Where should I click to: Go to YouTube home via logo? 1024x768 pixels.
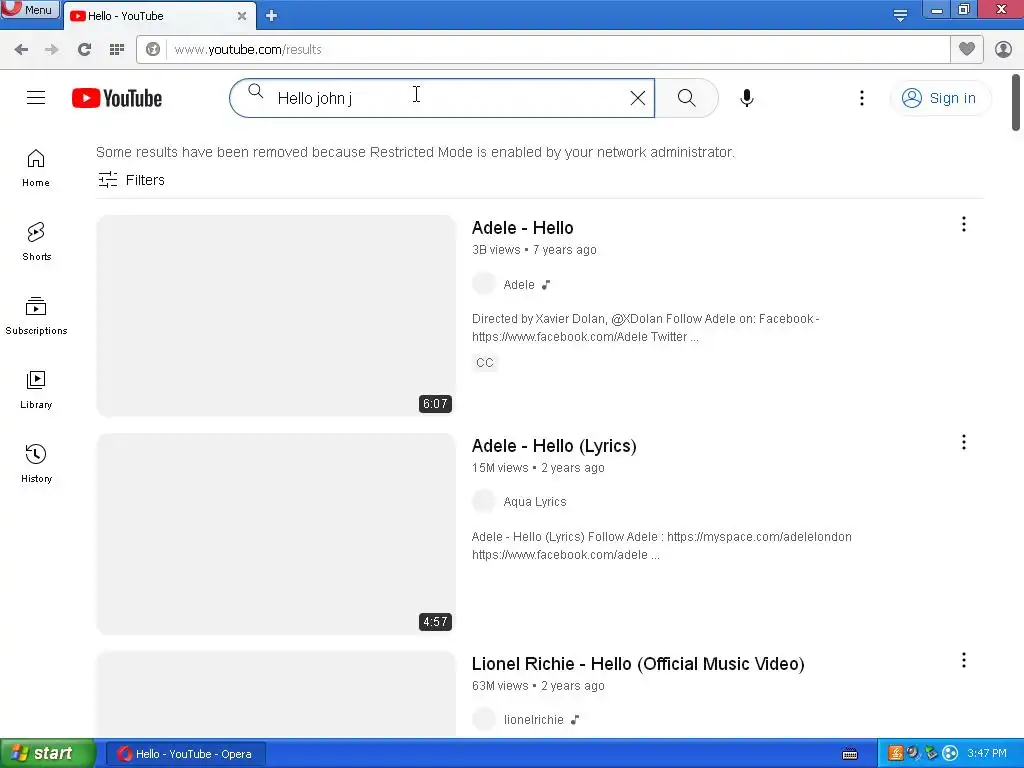[x=117, y=98]
